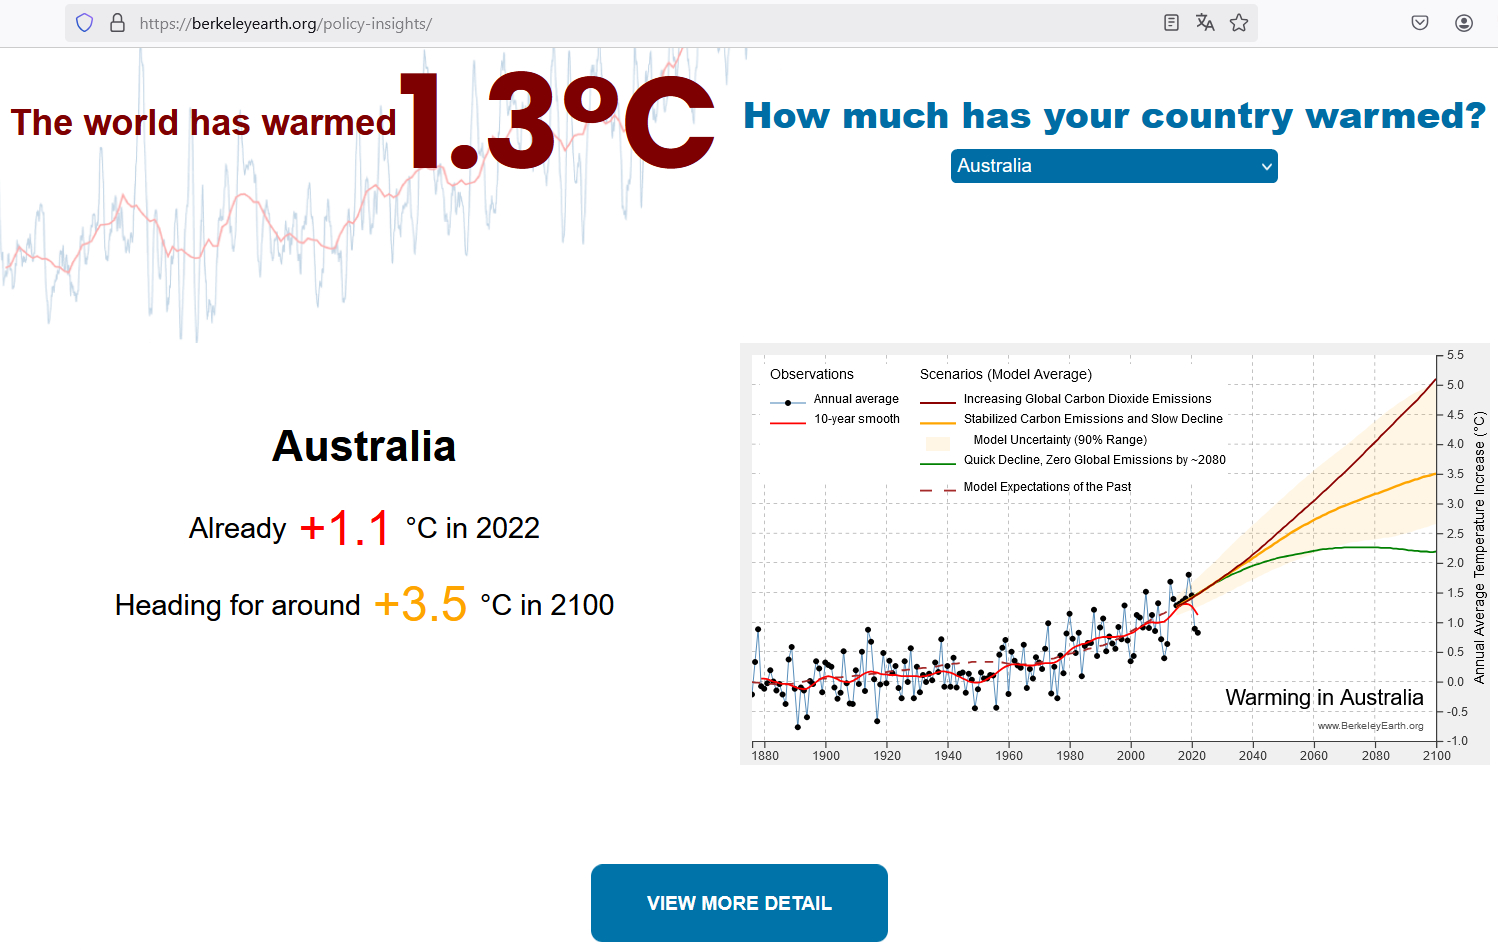1498x950 pixels.
Task: Click the translate page icon
Action: click(1205, 23)
